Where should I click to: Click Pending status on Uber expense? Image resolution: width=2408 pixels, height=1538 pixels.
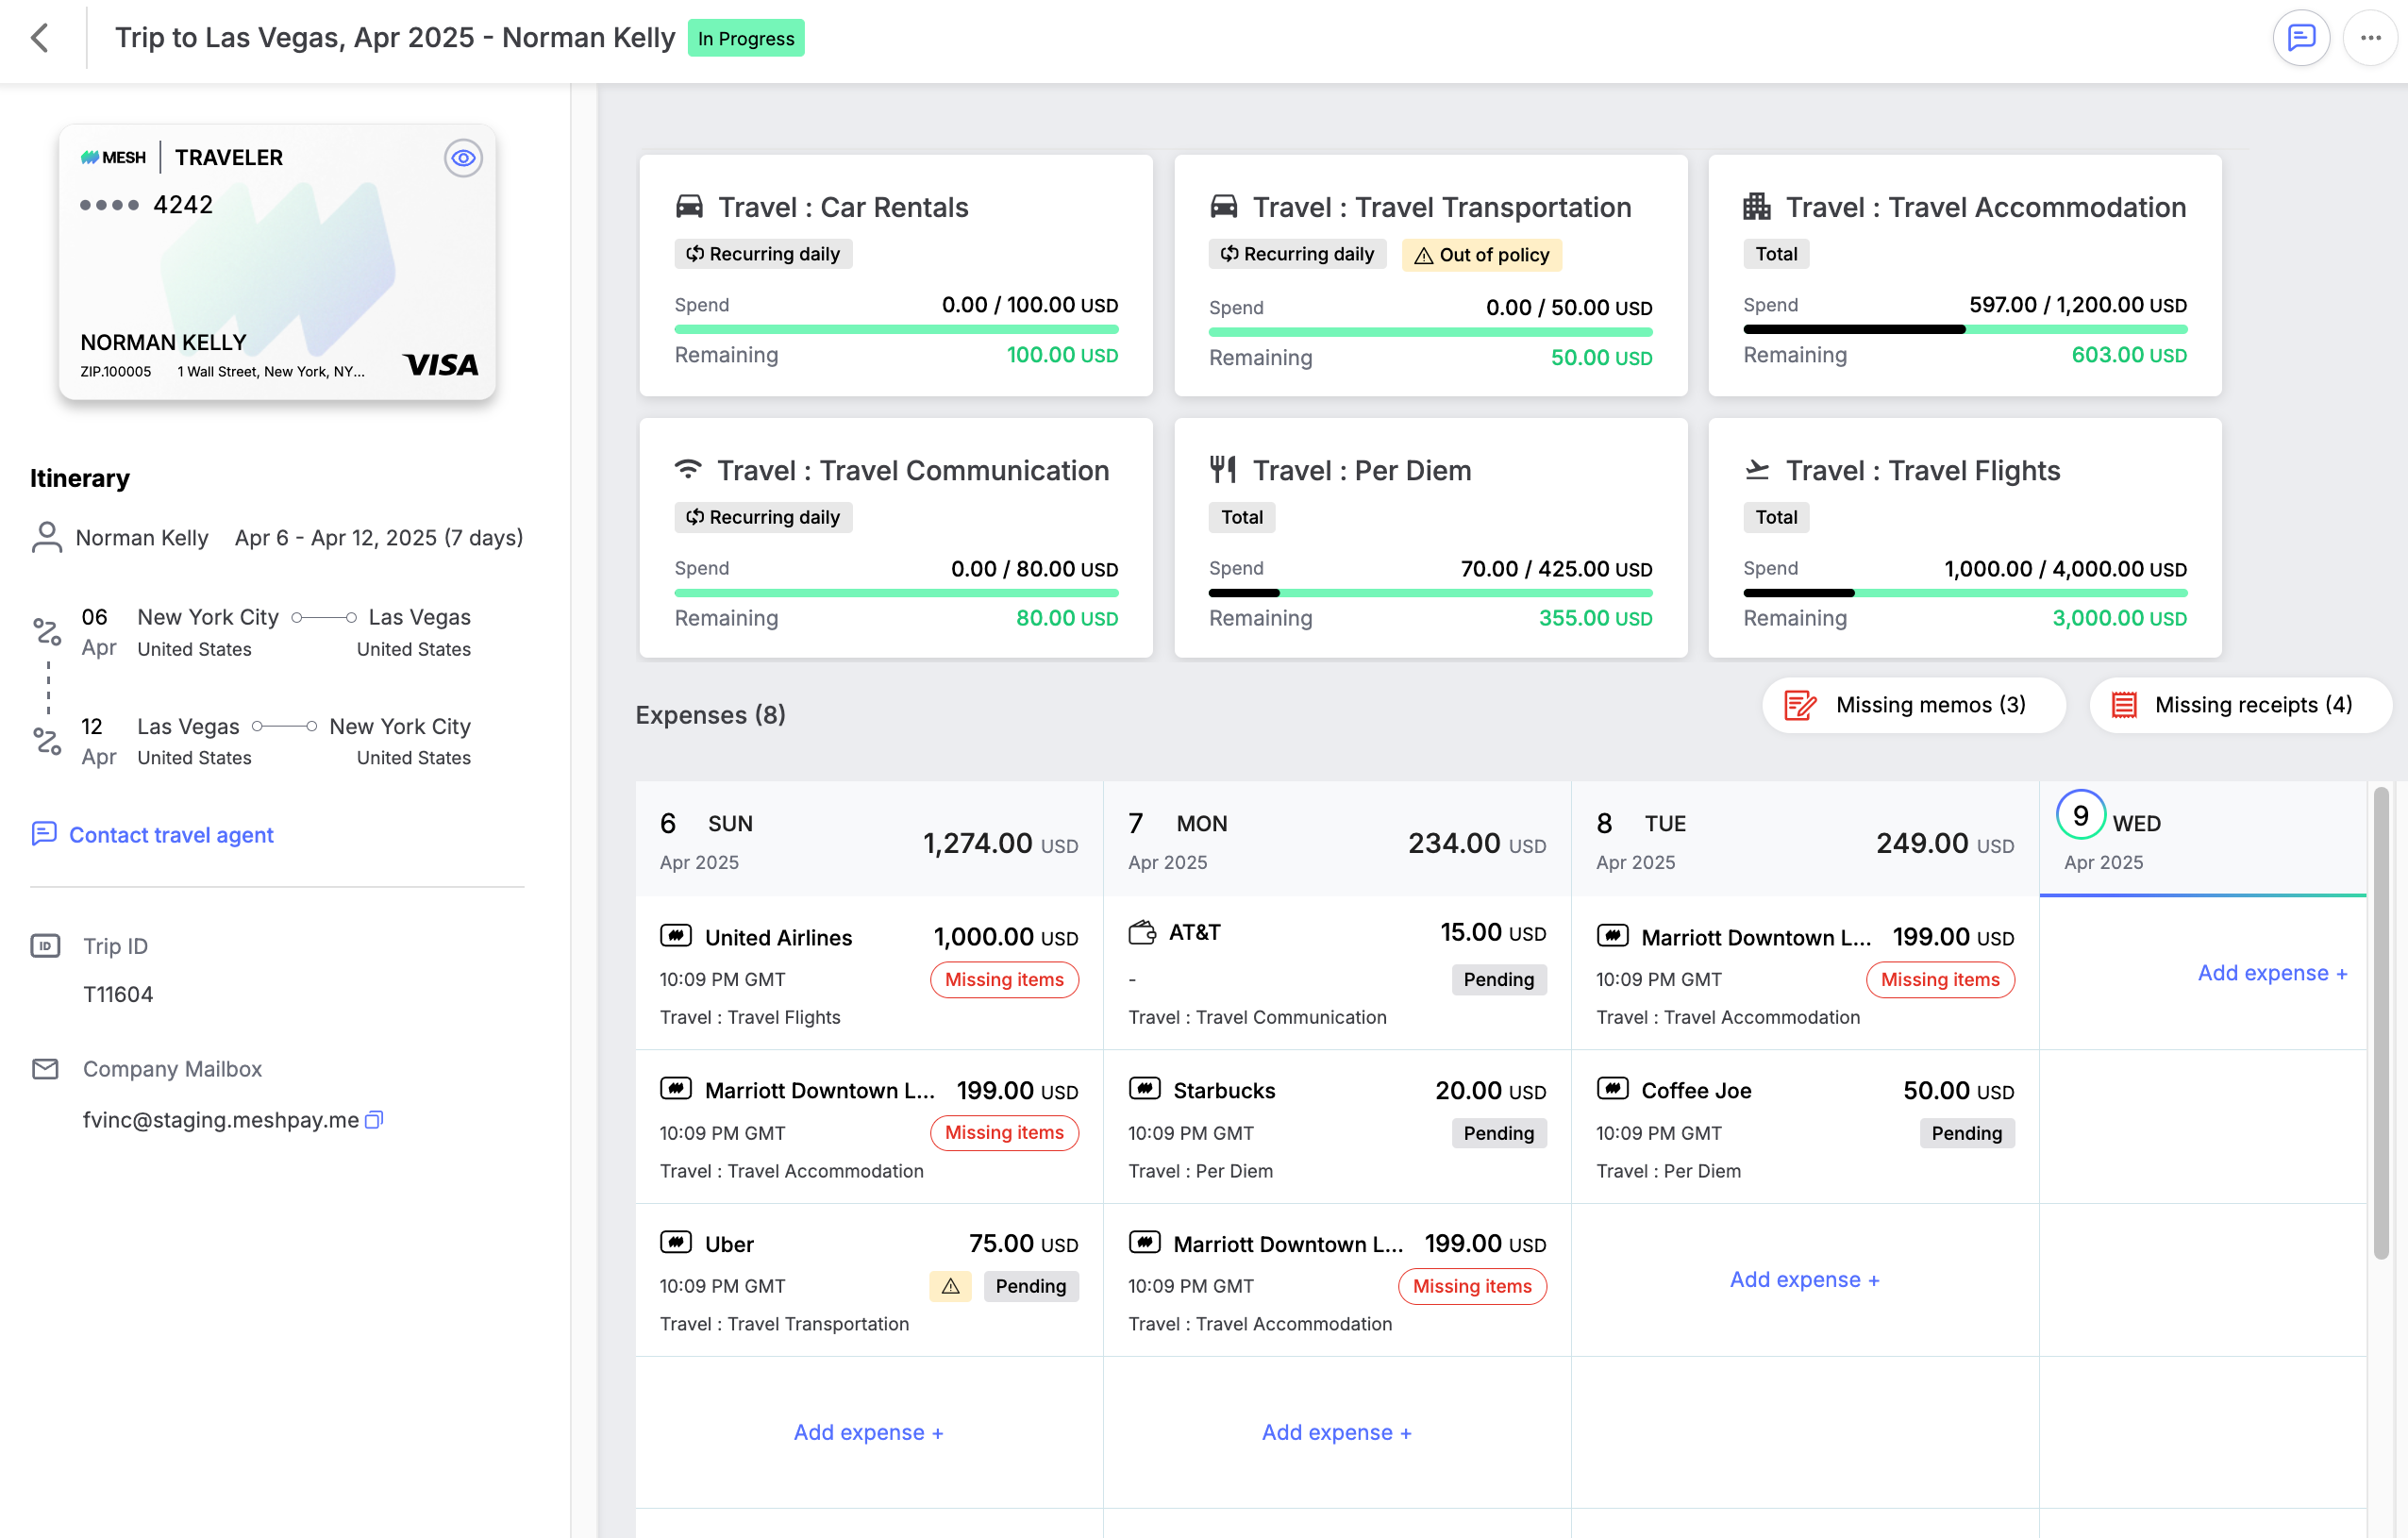coord(1030,1287)
